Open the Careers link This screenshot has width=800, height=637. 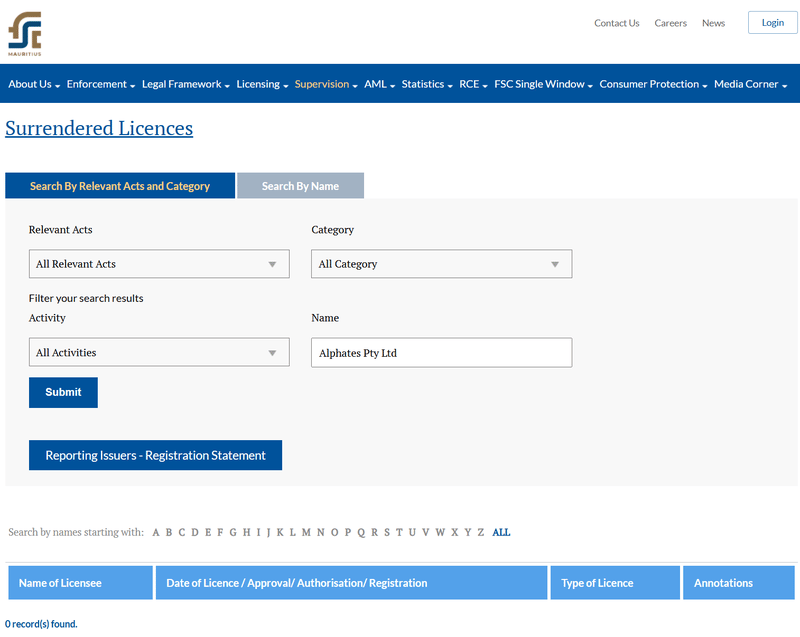[670, 23]
